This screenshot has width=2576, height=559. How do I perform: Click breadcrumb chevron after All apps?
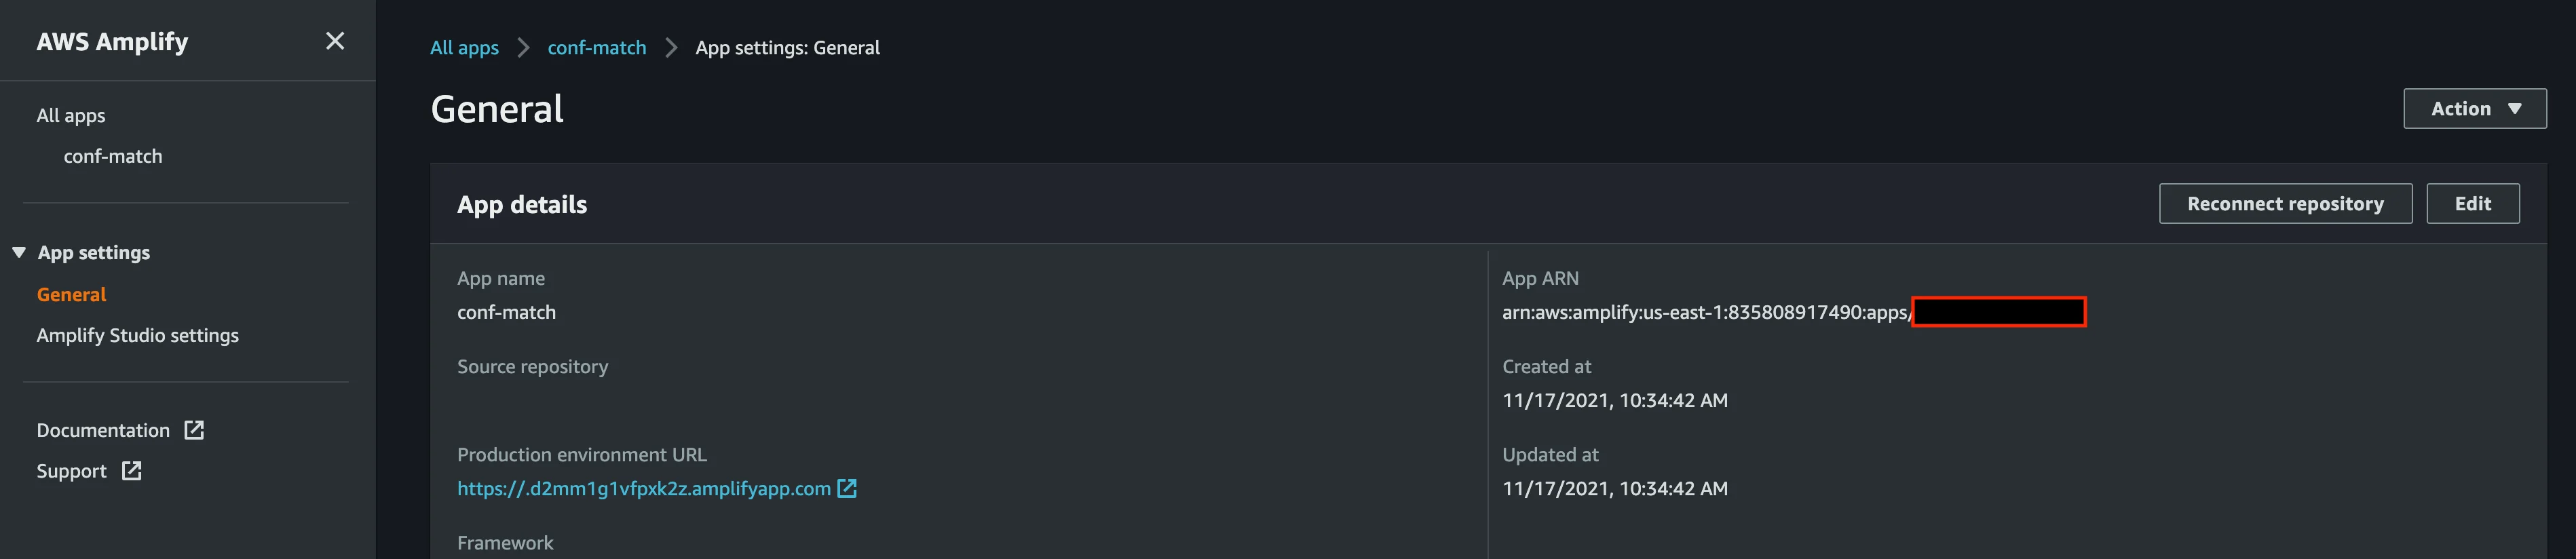click(x=523, y=48)
